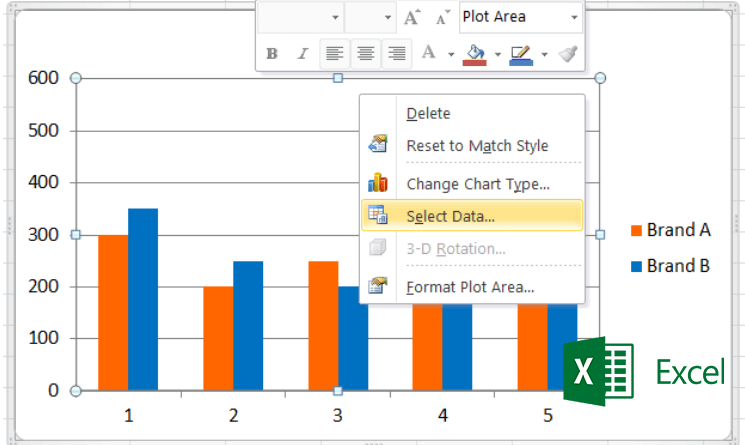Click disabled 3-D Rotation menu entry
745x445 pixels.
pos(472,248)
